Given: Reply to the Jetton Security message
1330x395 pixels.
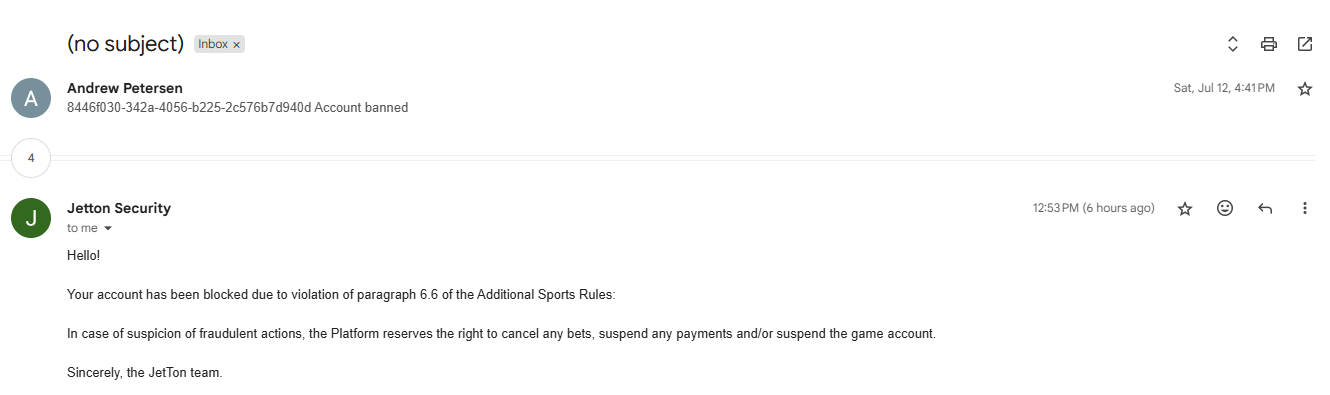Looking at the screenshot, I should [x=1265, y=208].
